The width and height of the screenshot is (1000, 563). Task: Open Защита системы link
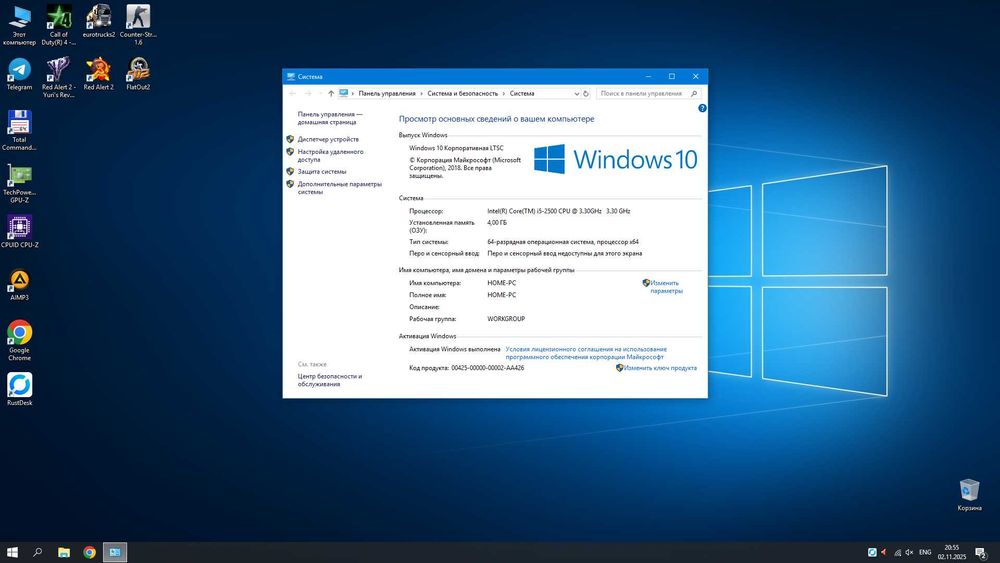[321, 172]
